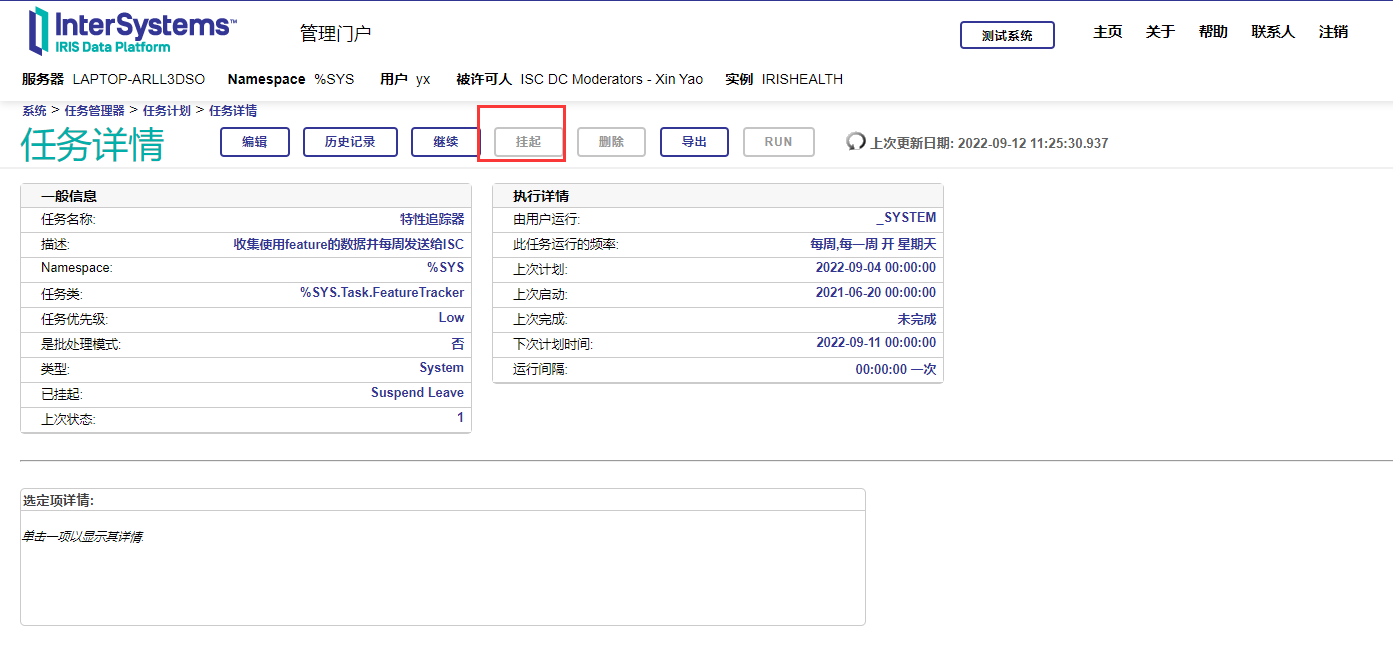Click the 挂起 button
Screen dimensions: 1393x654
(528, 142)
